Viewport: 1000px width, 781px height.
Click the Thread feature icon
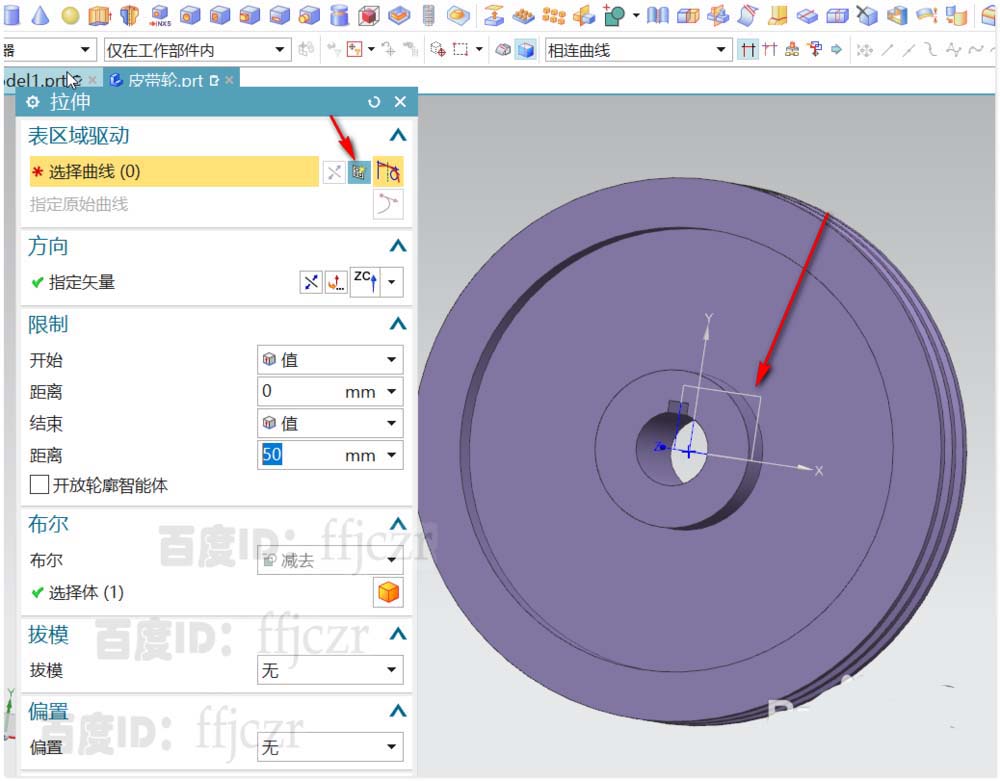429,15
